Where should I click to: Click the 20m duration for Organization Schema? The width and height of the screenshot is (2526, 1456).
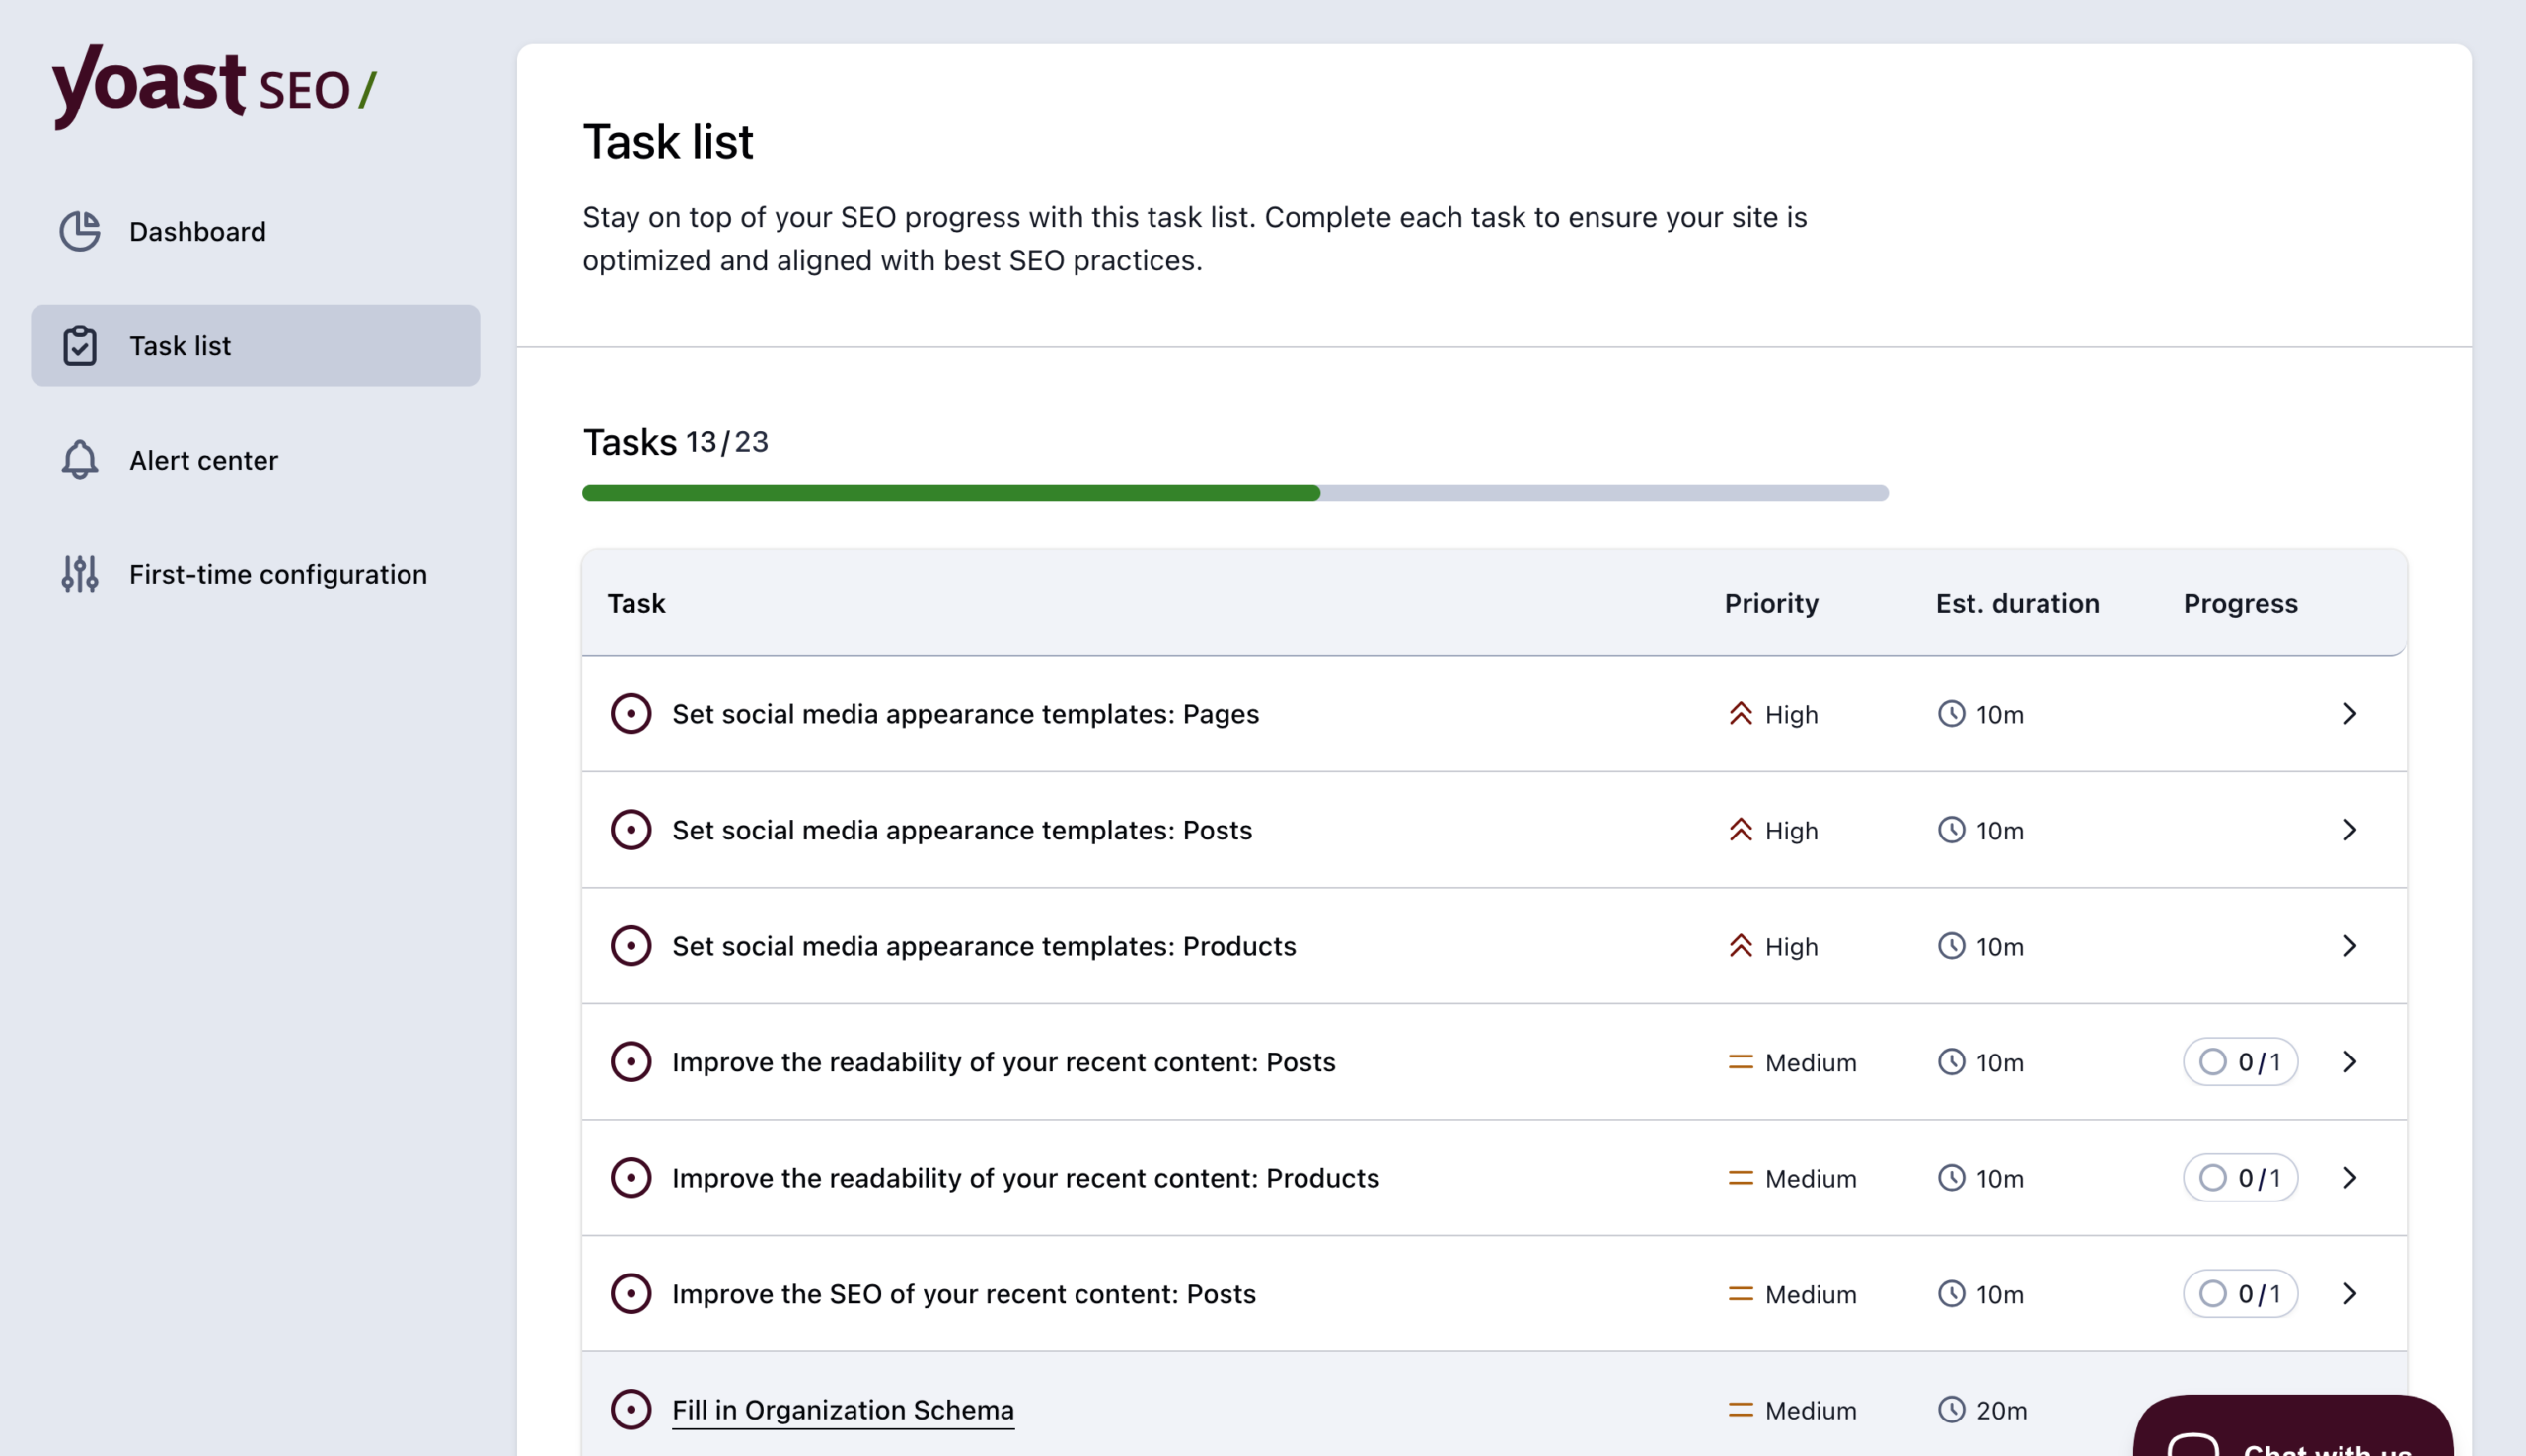click(2001, 1410)
